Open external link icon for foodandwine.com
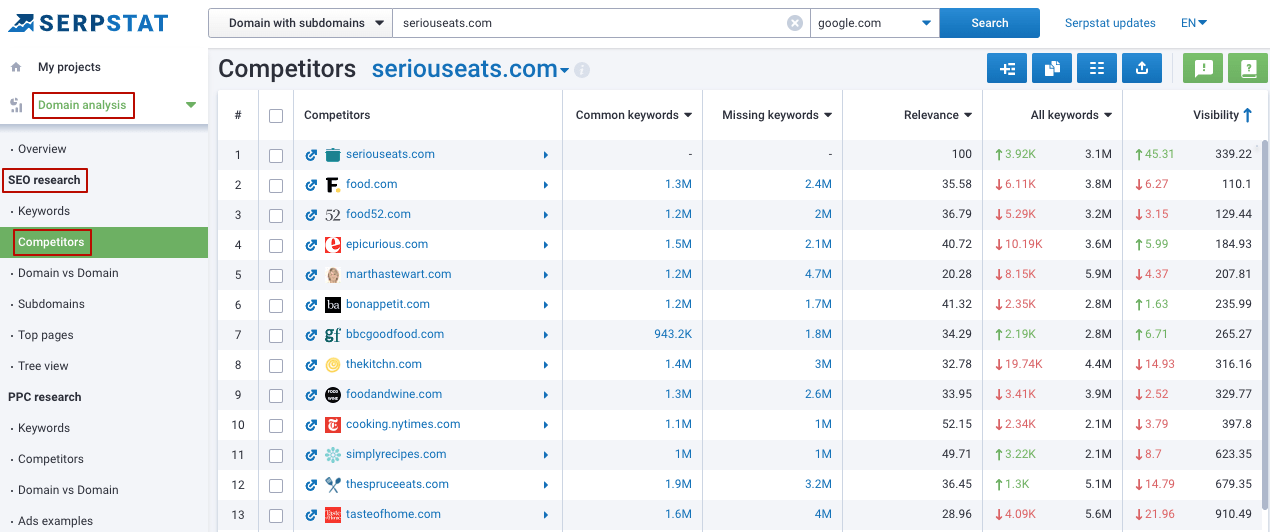Viewport: 1270px width, 532px height. click(x=311, y=395)
